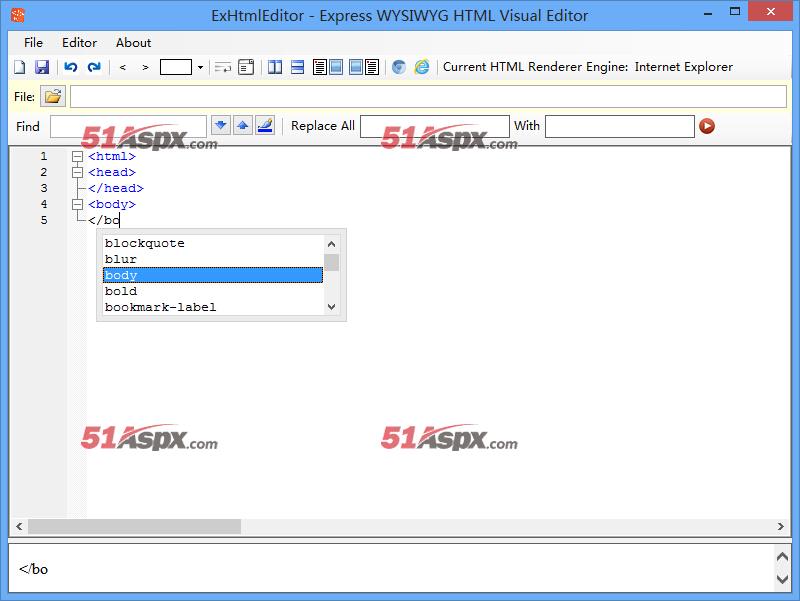Show code-left preview-right layout button

[336, 67]
